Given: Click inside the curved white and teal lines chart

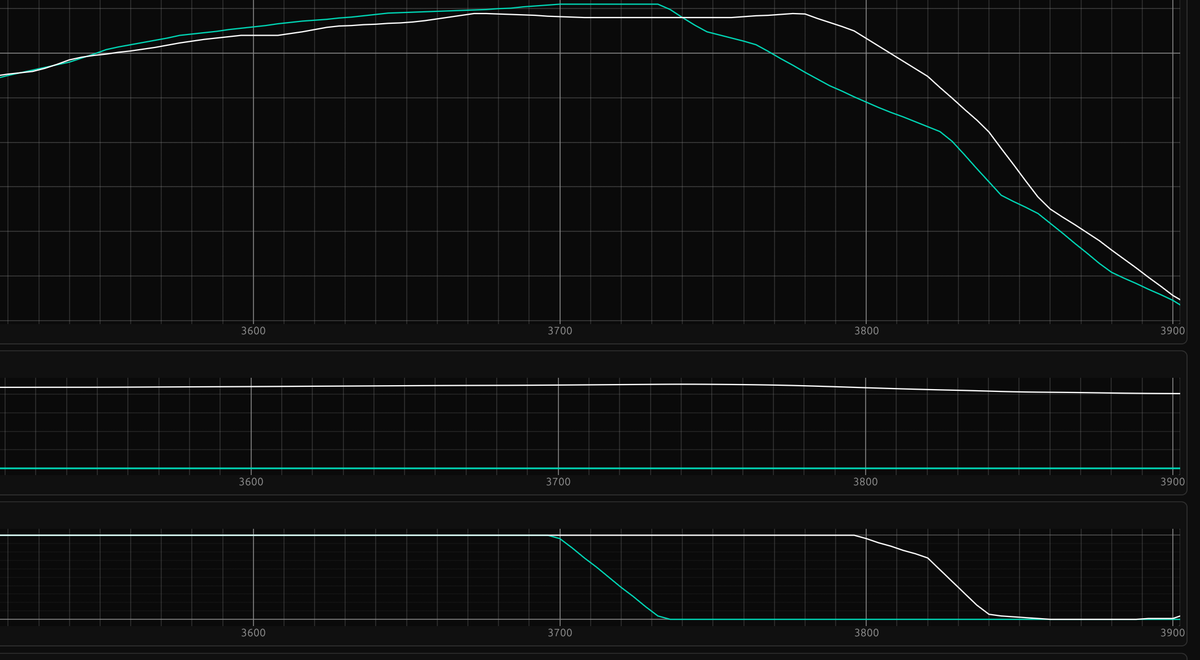Looking at the screenshot, I should pyautogui.click(x=590, y=160).
